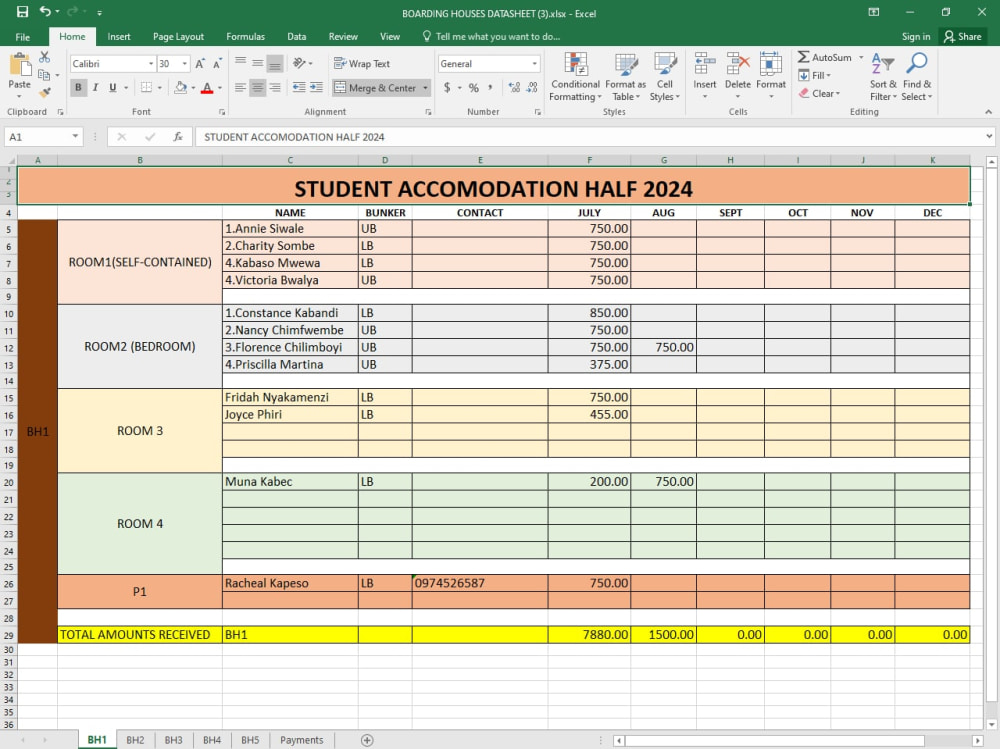Click the Decrease Indent icon
This screenshot has width=1000, height=749.
[299, 87]
